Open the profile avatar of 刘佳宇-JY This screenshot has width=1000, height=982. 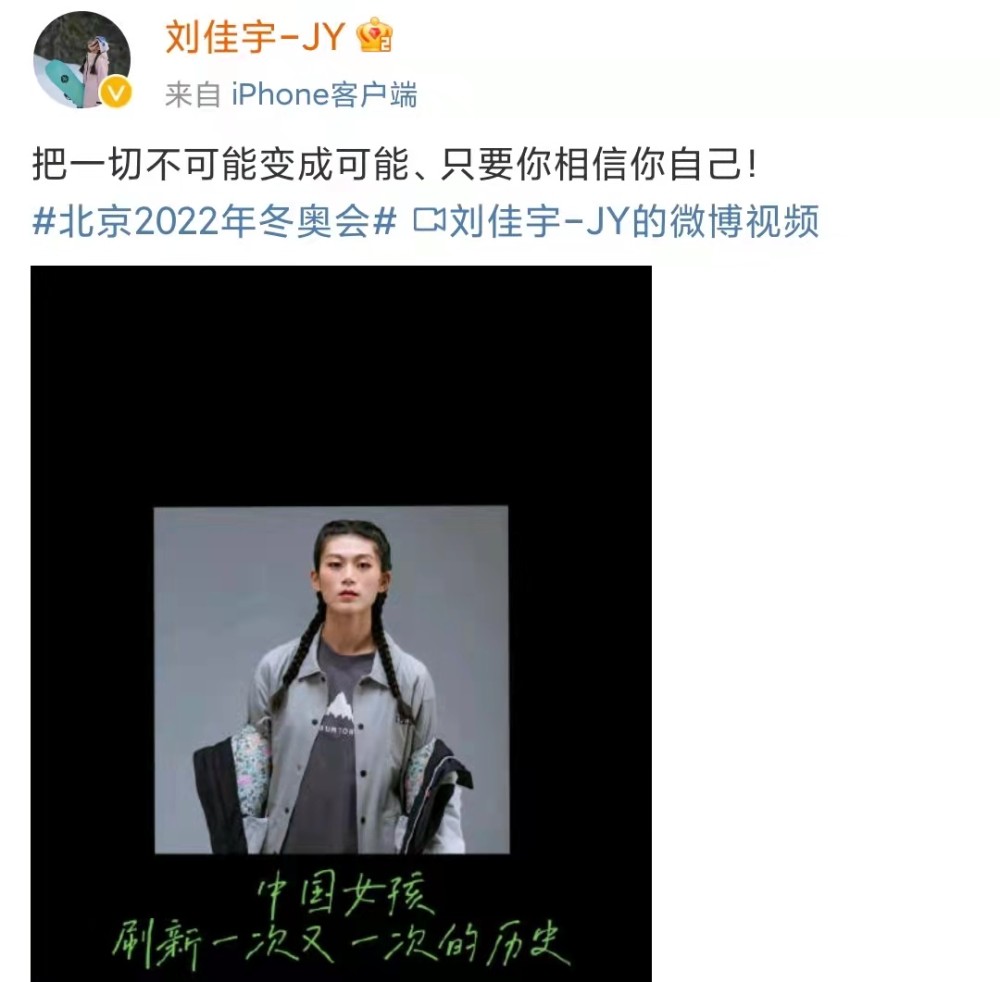coord(82,59)
